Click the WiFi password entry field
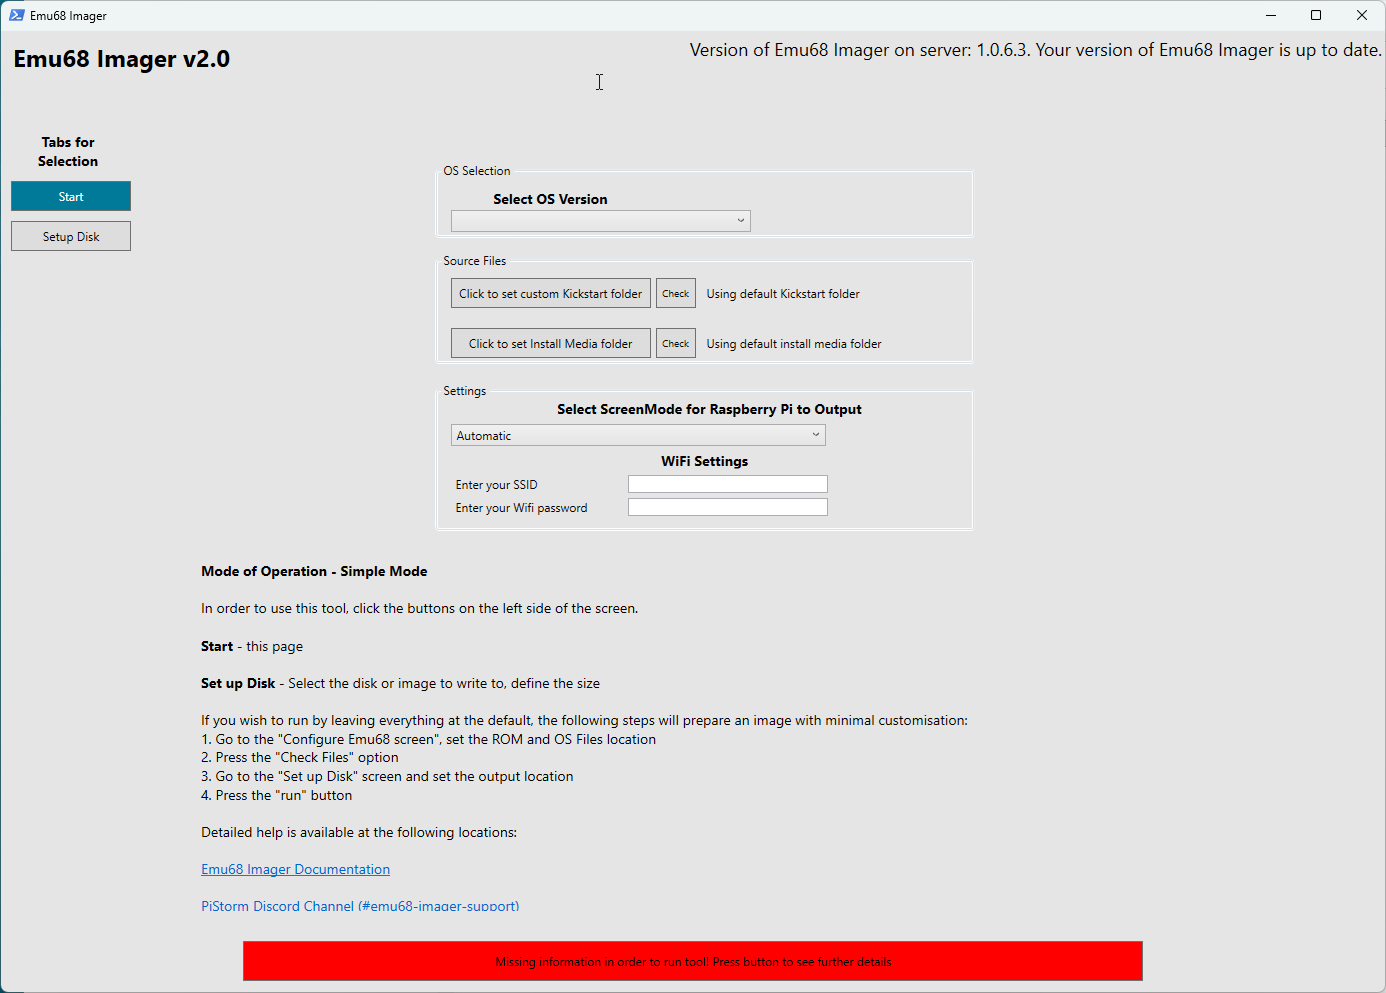This screenshot has height=993, width=1386. pyautogui.click(x=727, y=507)
